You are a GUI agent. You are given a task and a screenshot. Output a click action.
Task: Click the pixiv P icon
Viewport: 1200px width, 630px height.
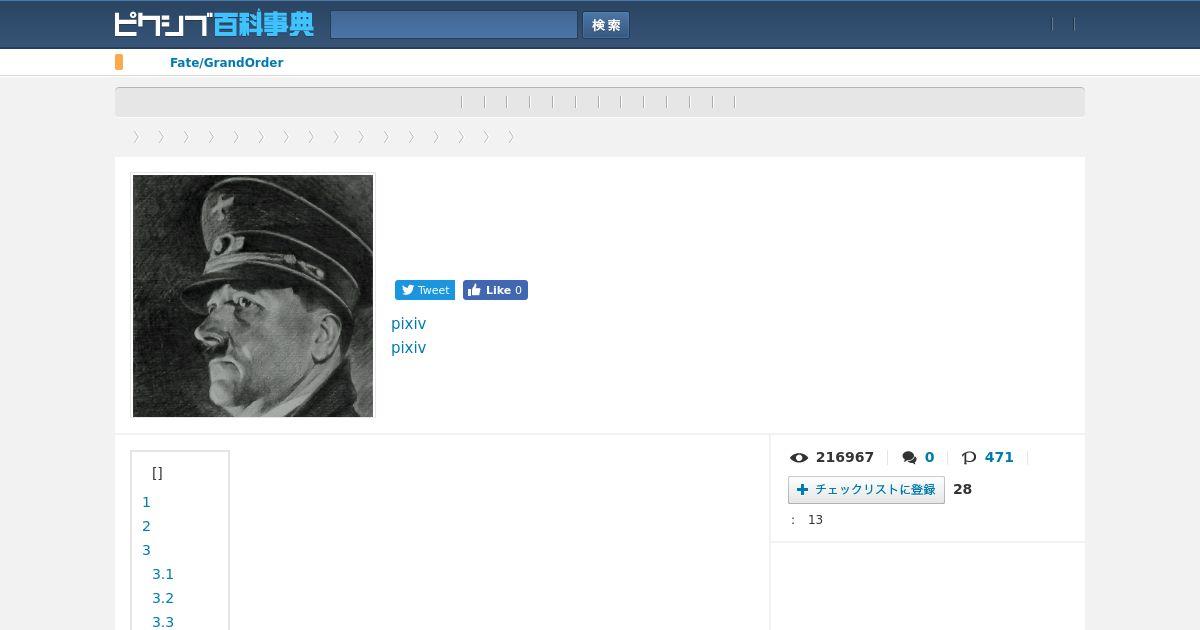(x=969, y=458)
